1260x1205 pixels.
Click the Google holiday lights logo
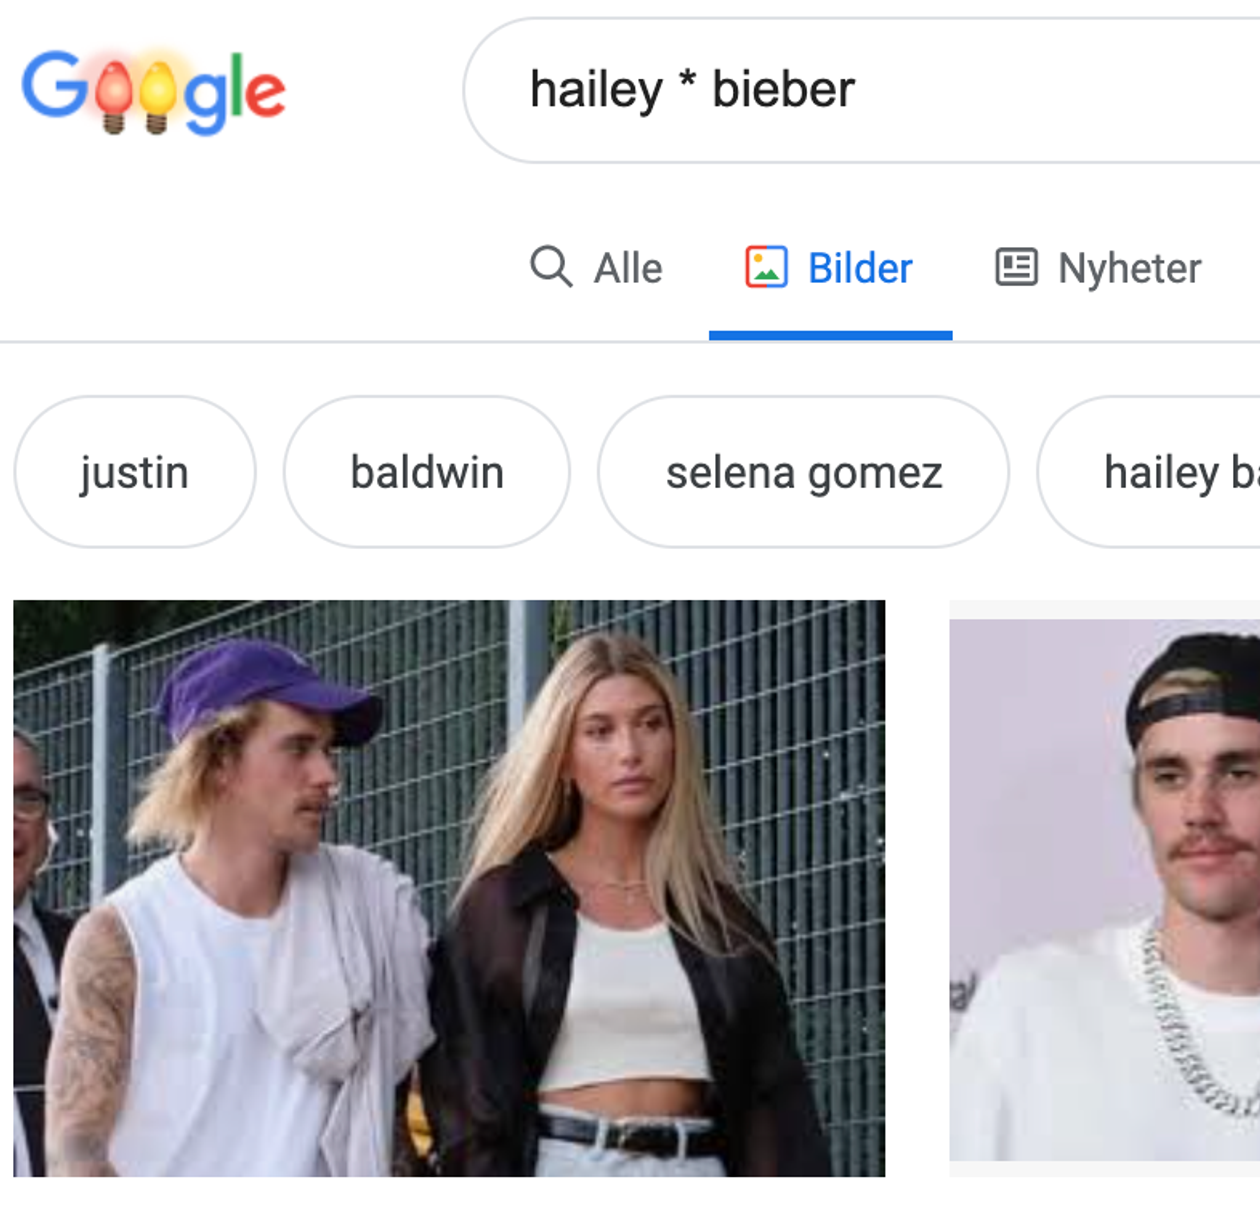click(x=153, y=91)
